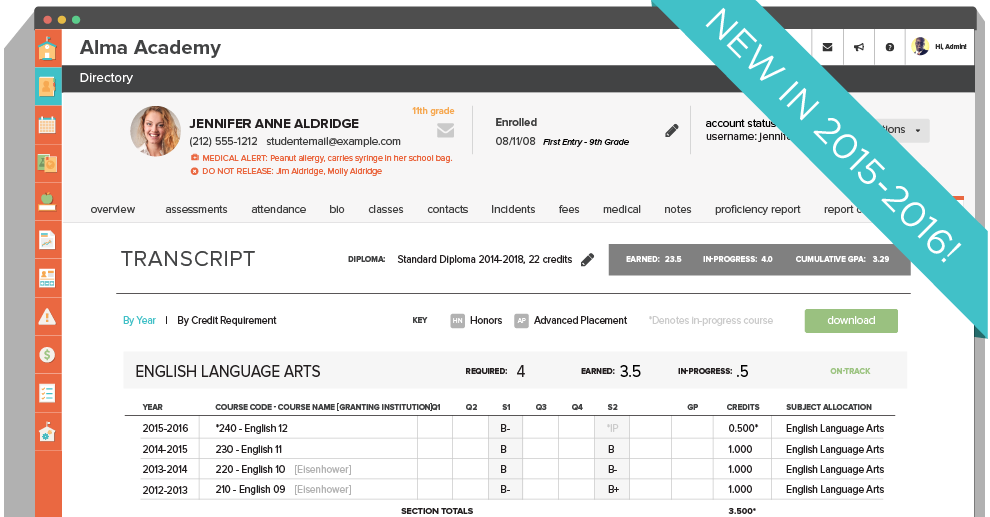Image resolution: width=990 pixels, height=517 pixels.
Task: Open the Hi, Admin user menu
Action: 941,46
